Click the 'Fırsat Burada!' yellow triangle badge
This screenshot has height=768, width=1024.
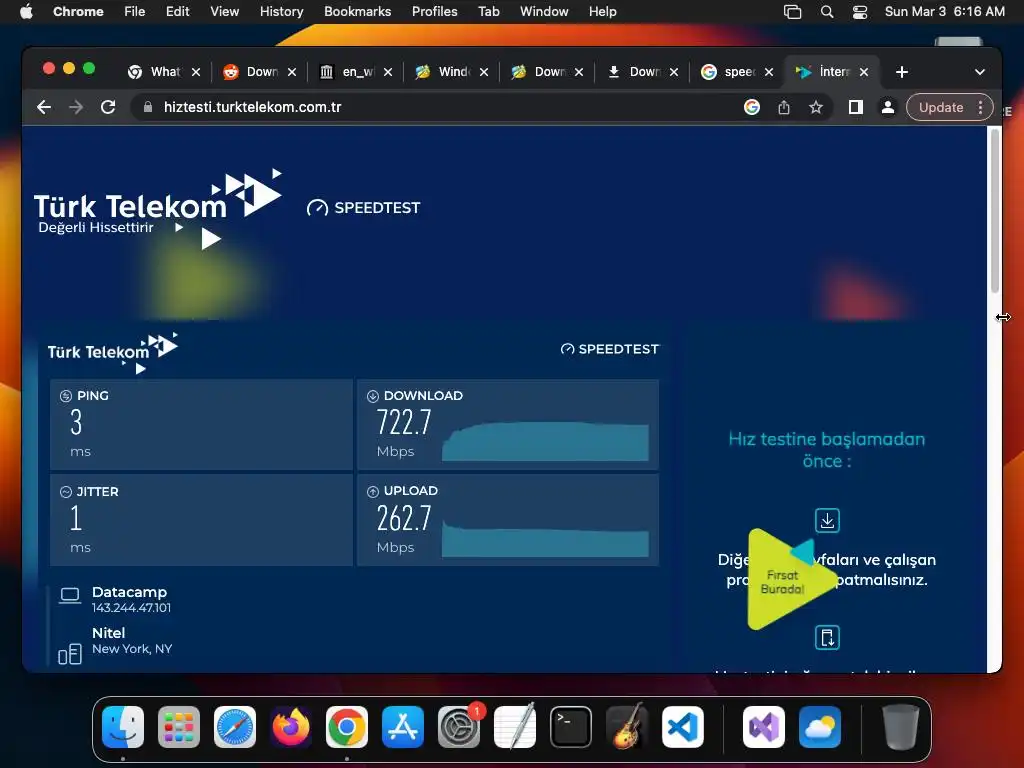pos(790,580)
